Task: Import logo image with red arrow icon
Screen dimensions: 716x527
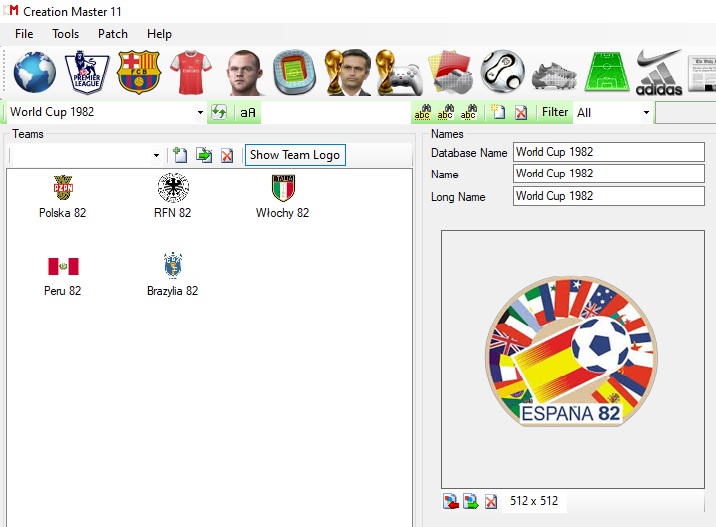Action: [451, 501]
